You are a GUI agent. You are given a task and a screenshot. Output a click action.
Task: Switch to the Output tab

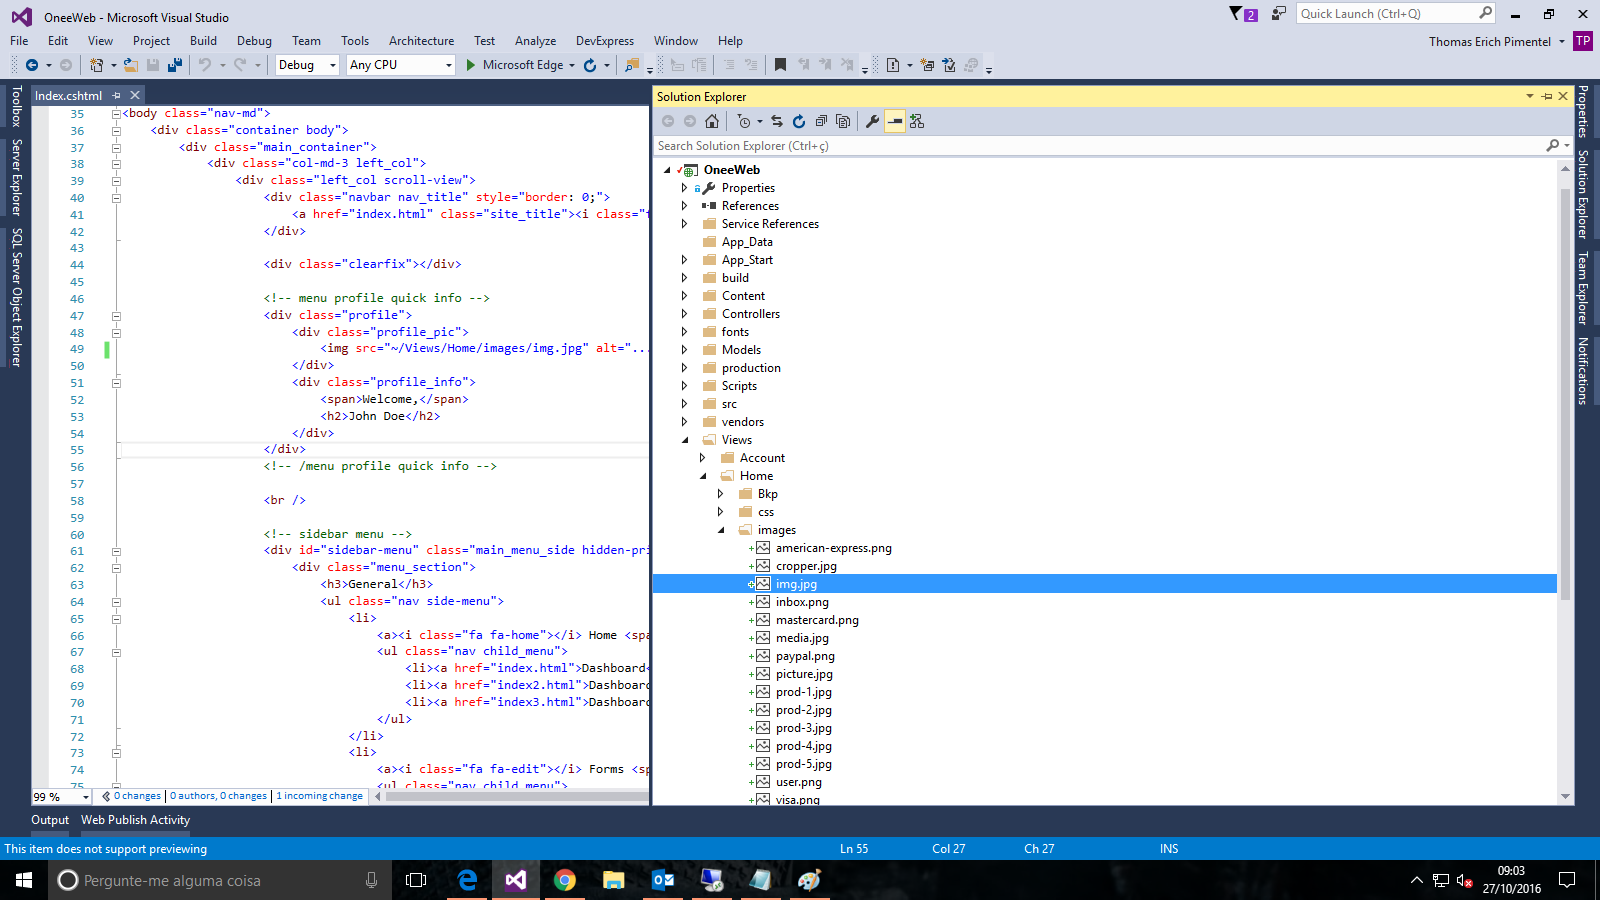coord(50,820)
